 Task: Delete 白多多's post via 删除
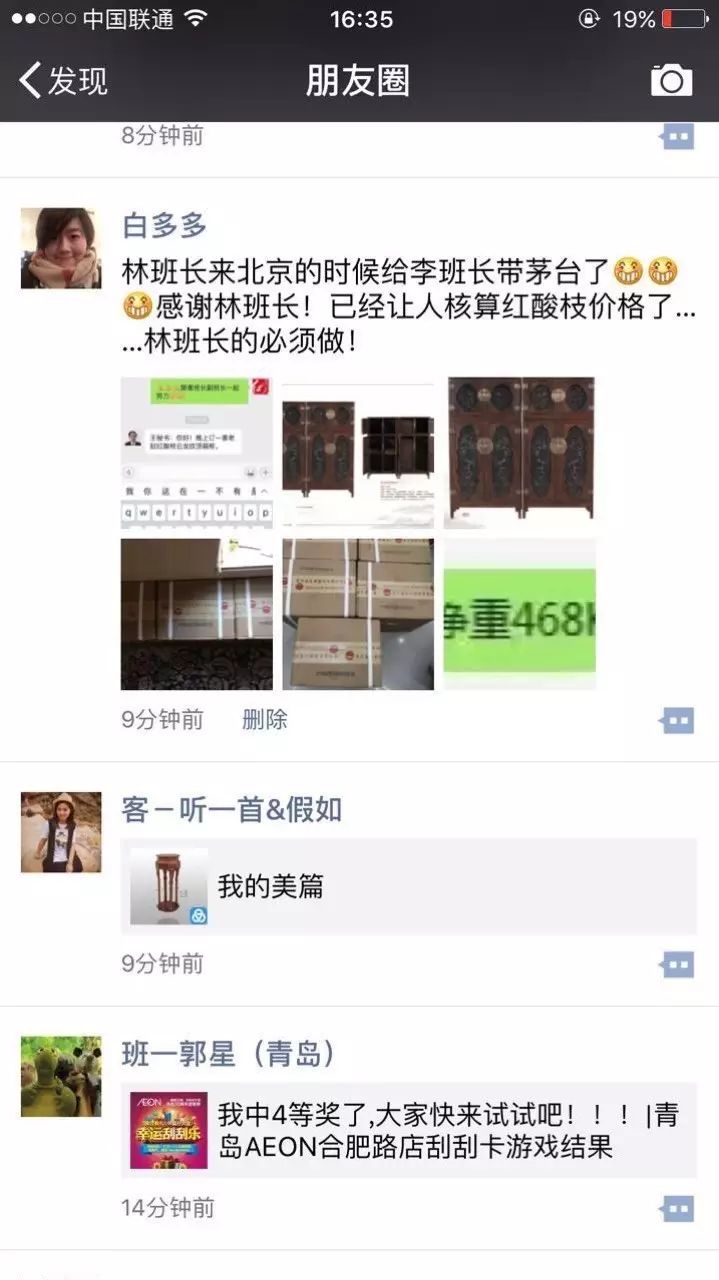pos(265,719)
